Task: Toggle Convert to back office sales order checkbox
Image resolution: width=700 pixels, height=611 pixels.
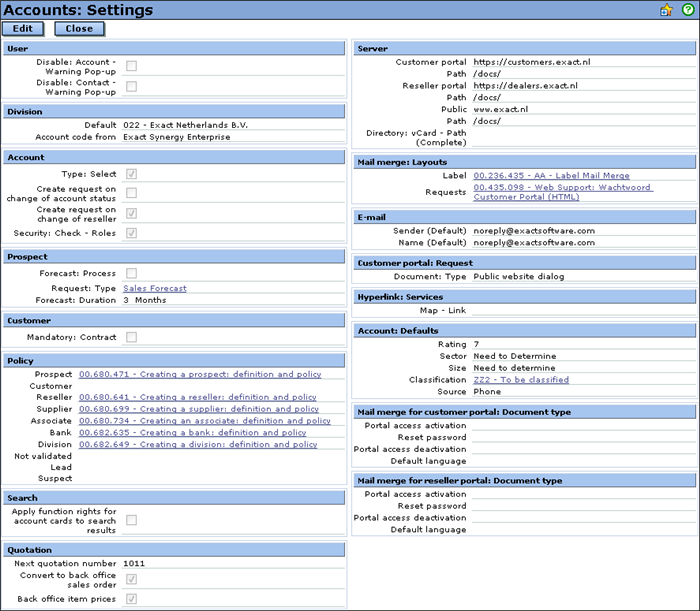Action: [x=131, y=579]
